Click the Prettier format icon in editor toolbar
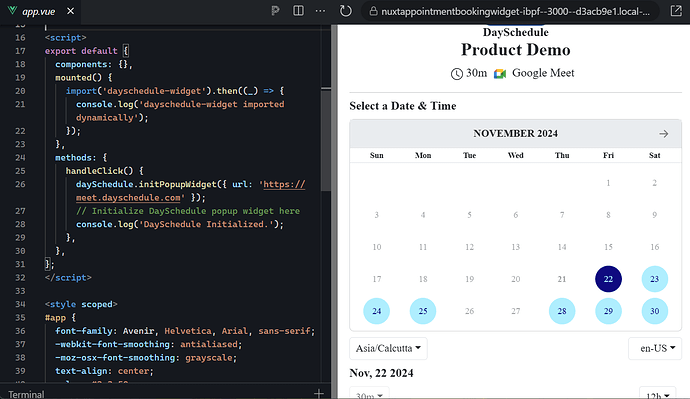The height and width of the screenshot is (399, 690). [x=275, y=11]
